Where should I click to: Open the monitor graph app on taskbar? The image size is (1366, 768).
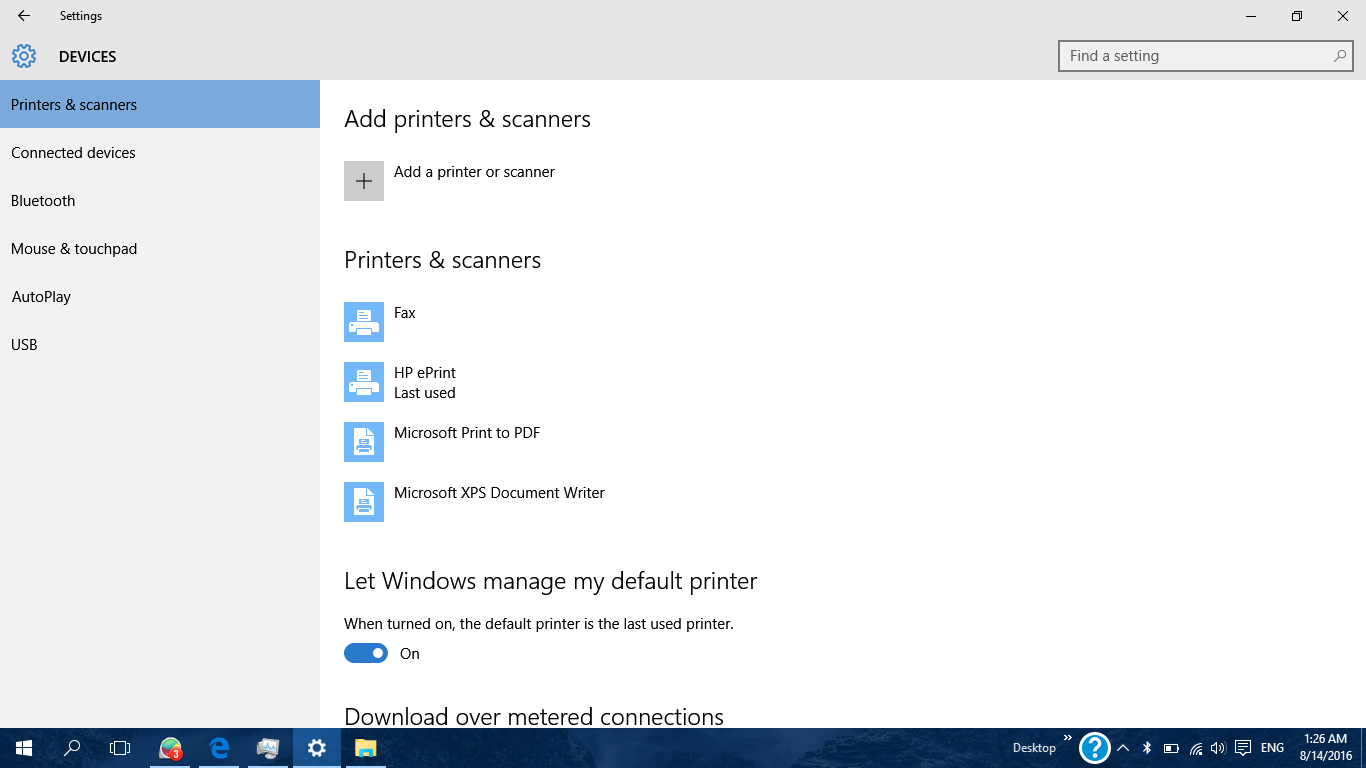[x=268, y=748]
